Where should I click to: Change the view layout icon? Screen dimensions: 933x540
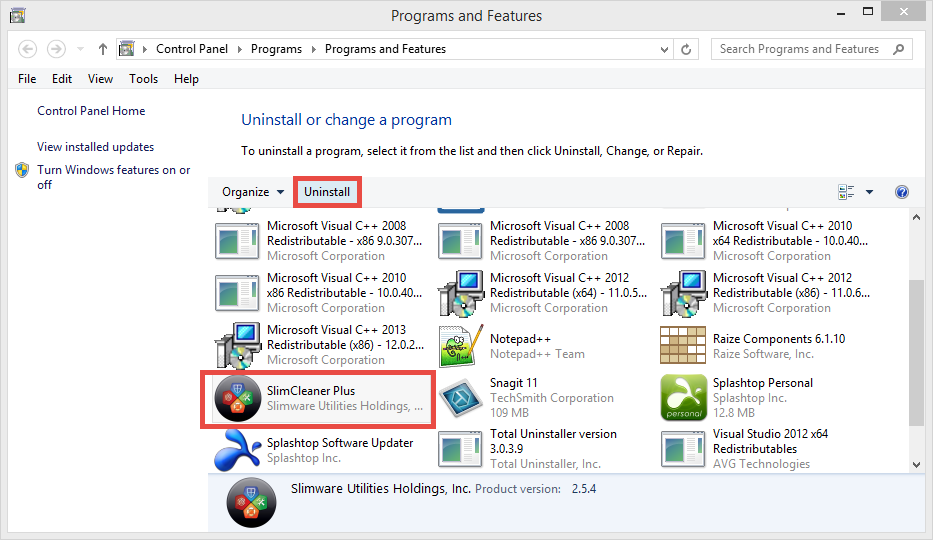pos(846,191)
